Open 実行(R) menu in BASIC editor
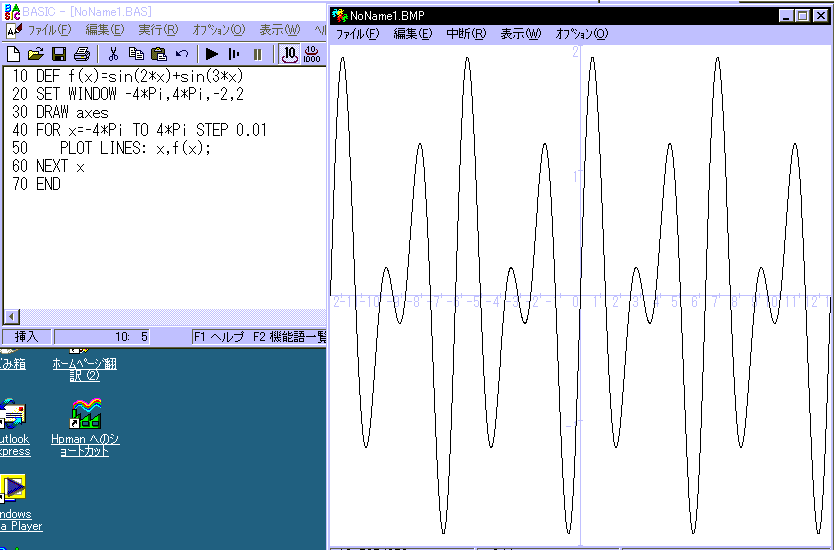 coord(158,30)
